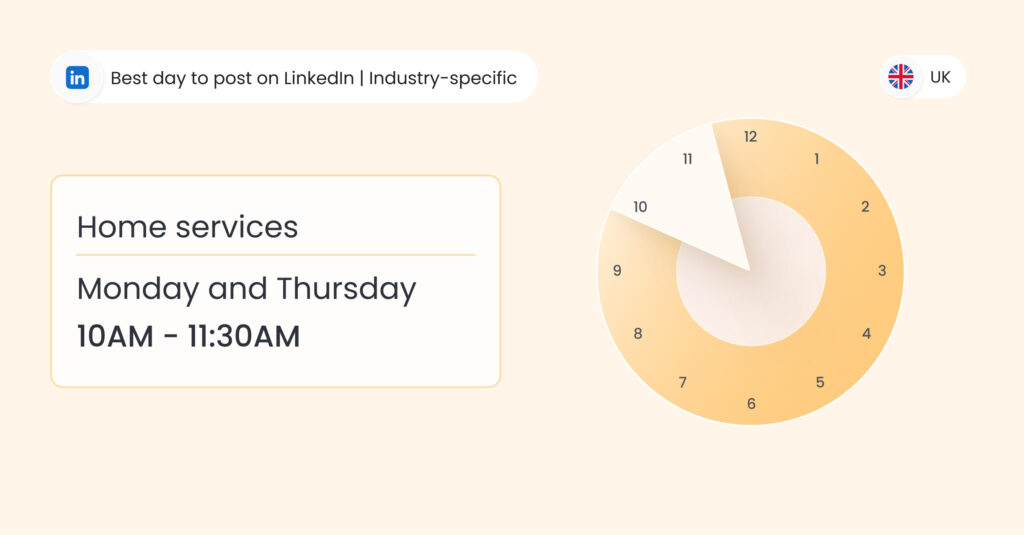Click the number 8 on clock

(x=638, y=334)
